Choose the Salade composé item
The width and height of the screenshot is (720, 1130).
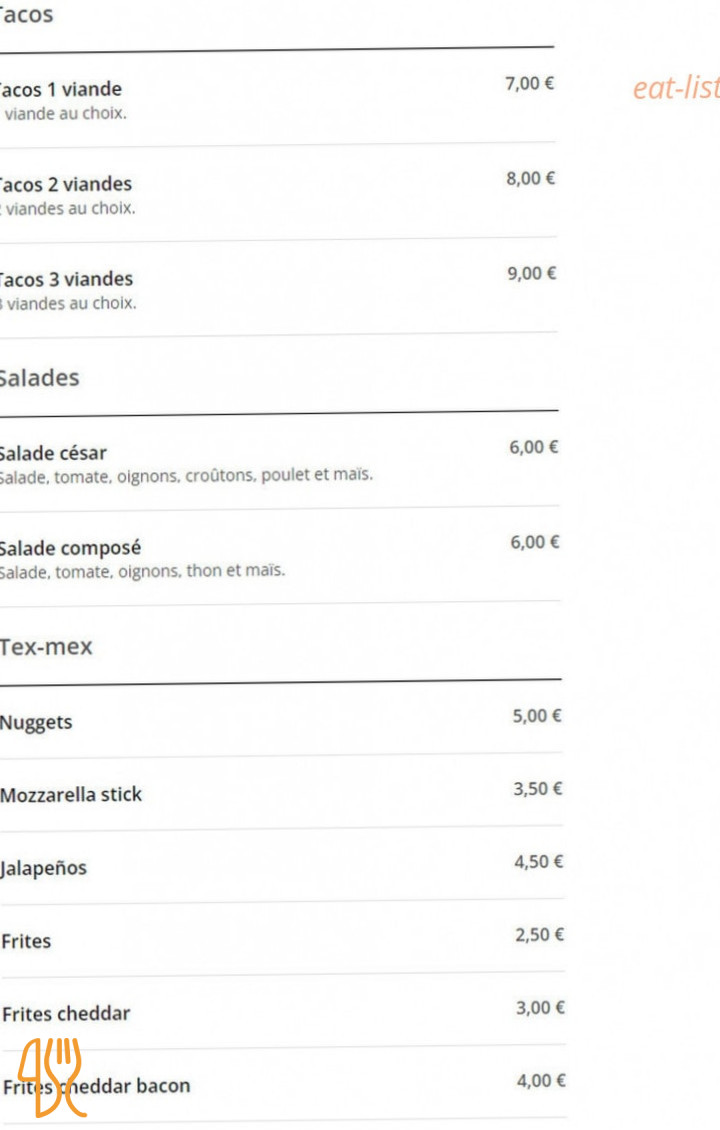point(70,548)
